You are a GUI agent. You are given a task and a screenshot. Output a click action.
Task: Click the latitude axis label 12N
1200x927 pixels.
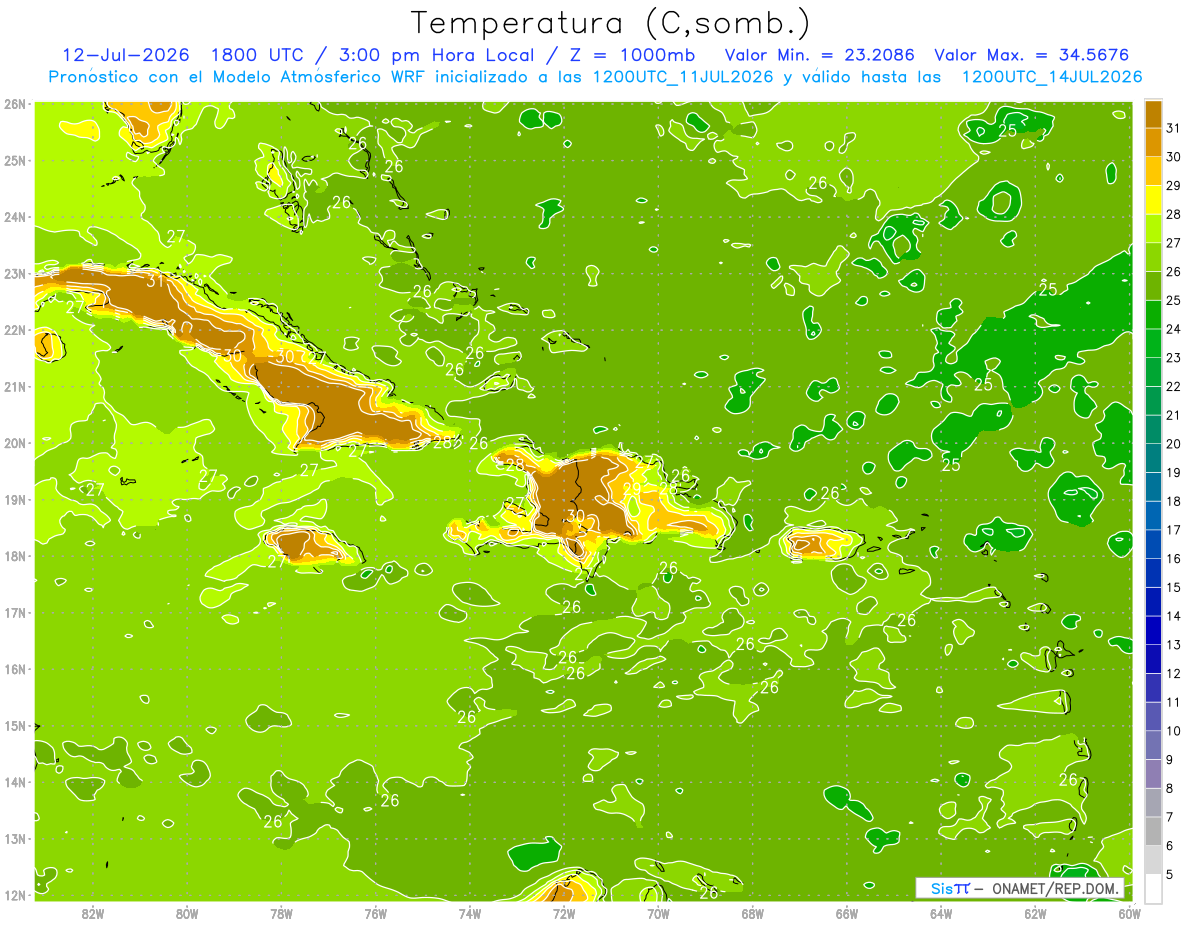point(14,895)
